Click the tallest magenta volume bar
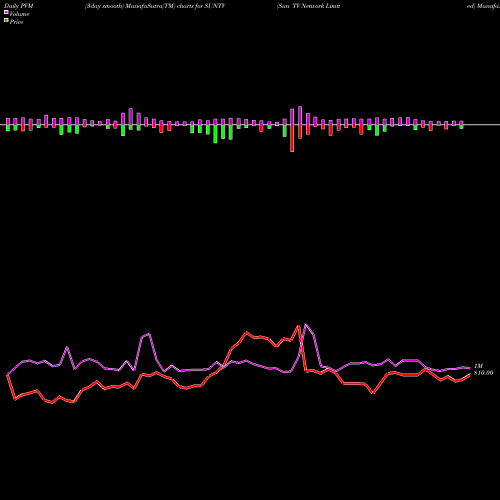 pos(300,115)
